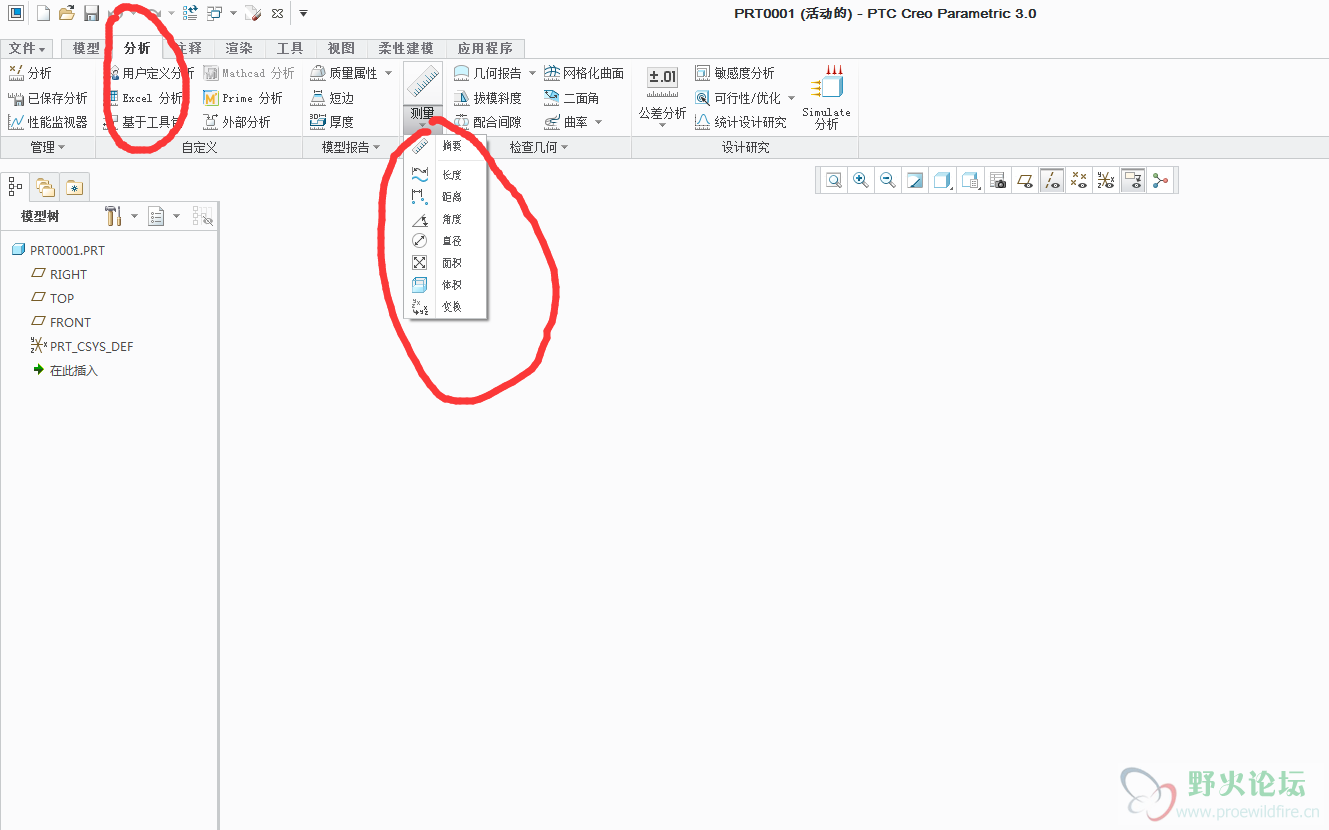Select the RIGHT datum plane in model tree

click(x=59, y=274)
